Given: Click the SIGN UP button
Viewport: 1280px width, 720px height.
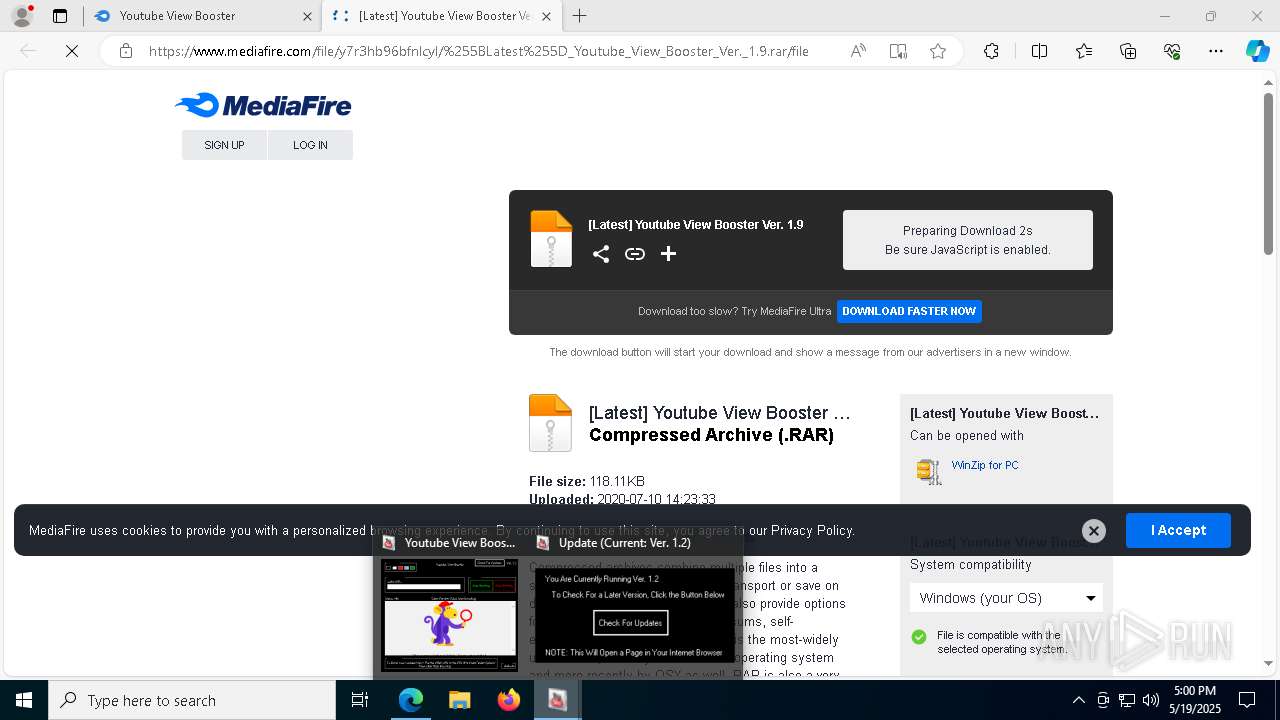Looking at the screenshot, I should coord(224,145).
